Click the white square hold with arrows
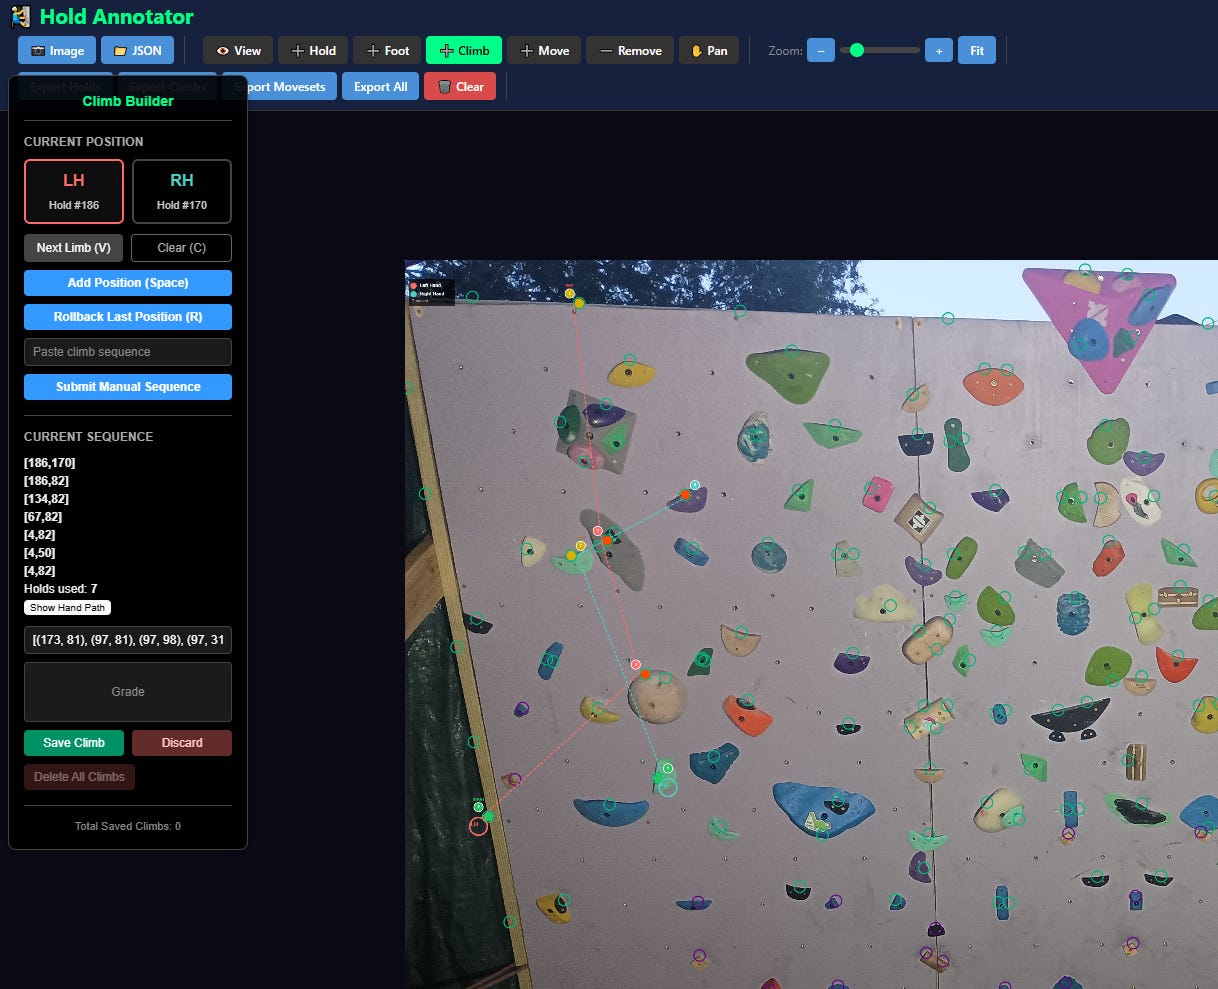Image resolution: width=1218 pixels, height=989 pixels. 918,519
